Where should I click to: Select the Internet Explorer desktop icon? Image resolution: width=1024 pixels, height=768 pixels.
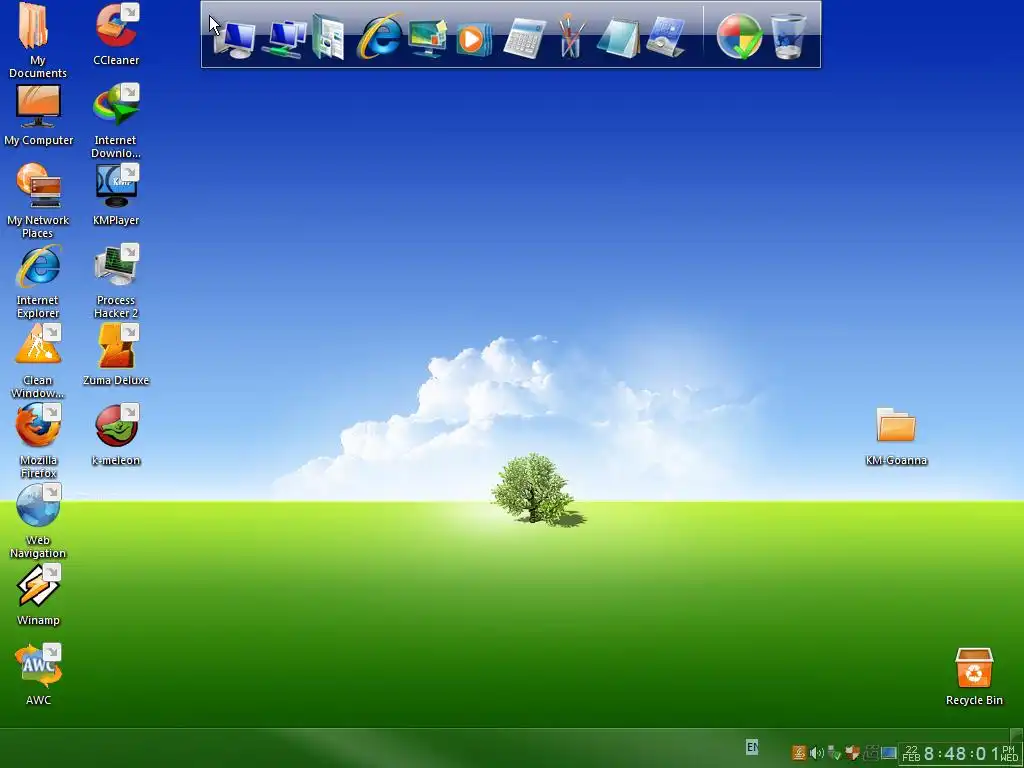coord(38,281)
